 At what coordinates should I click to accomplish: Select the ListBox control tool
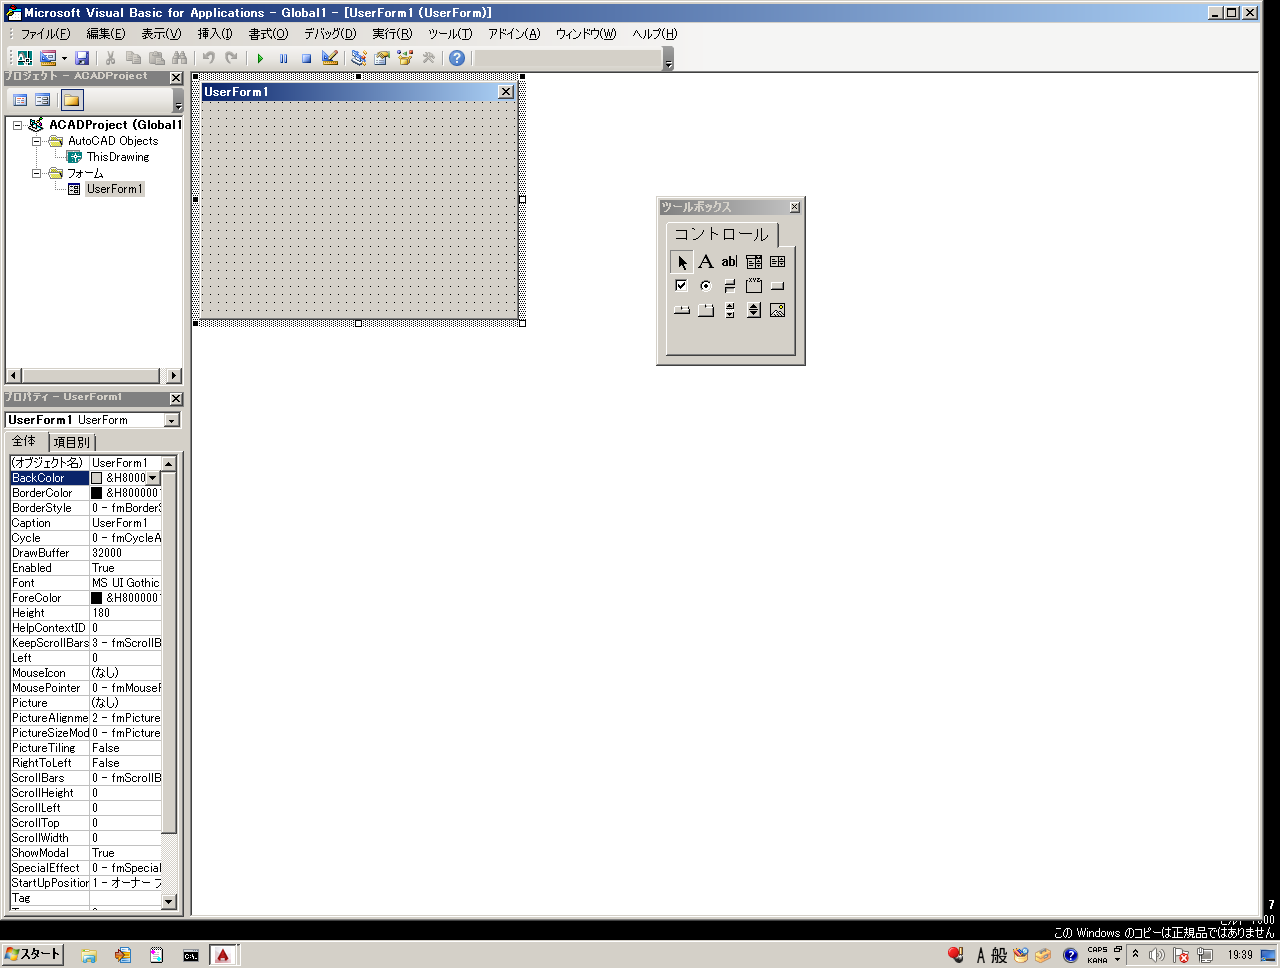(x=778, y=262)
